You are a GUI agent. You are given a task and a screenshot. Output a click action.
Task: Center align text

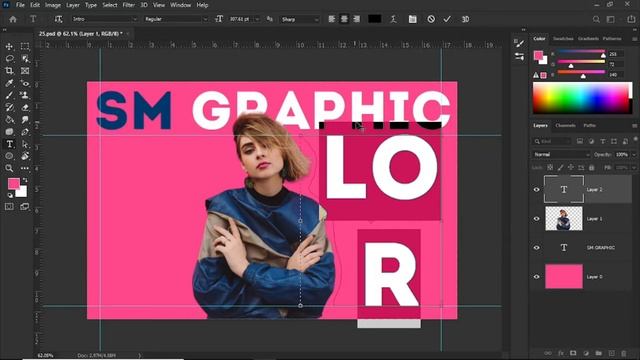pyautogui.click(x=344, y=19)
